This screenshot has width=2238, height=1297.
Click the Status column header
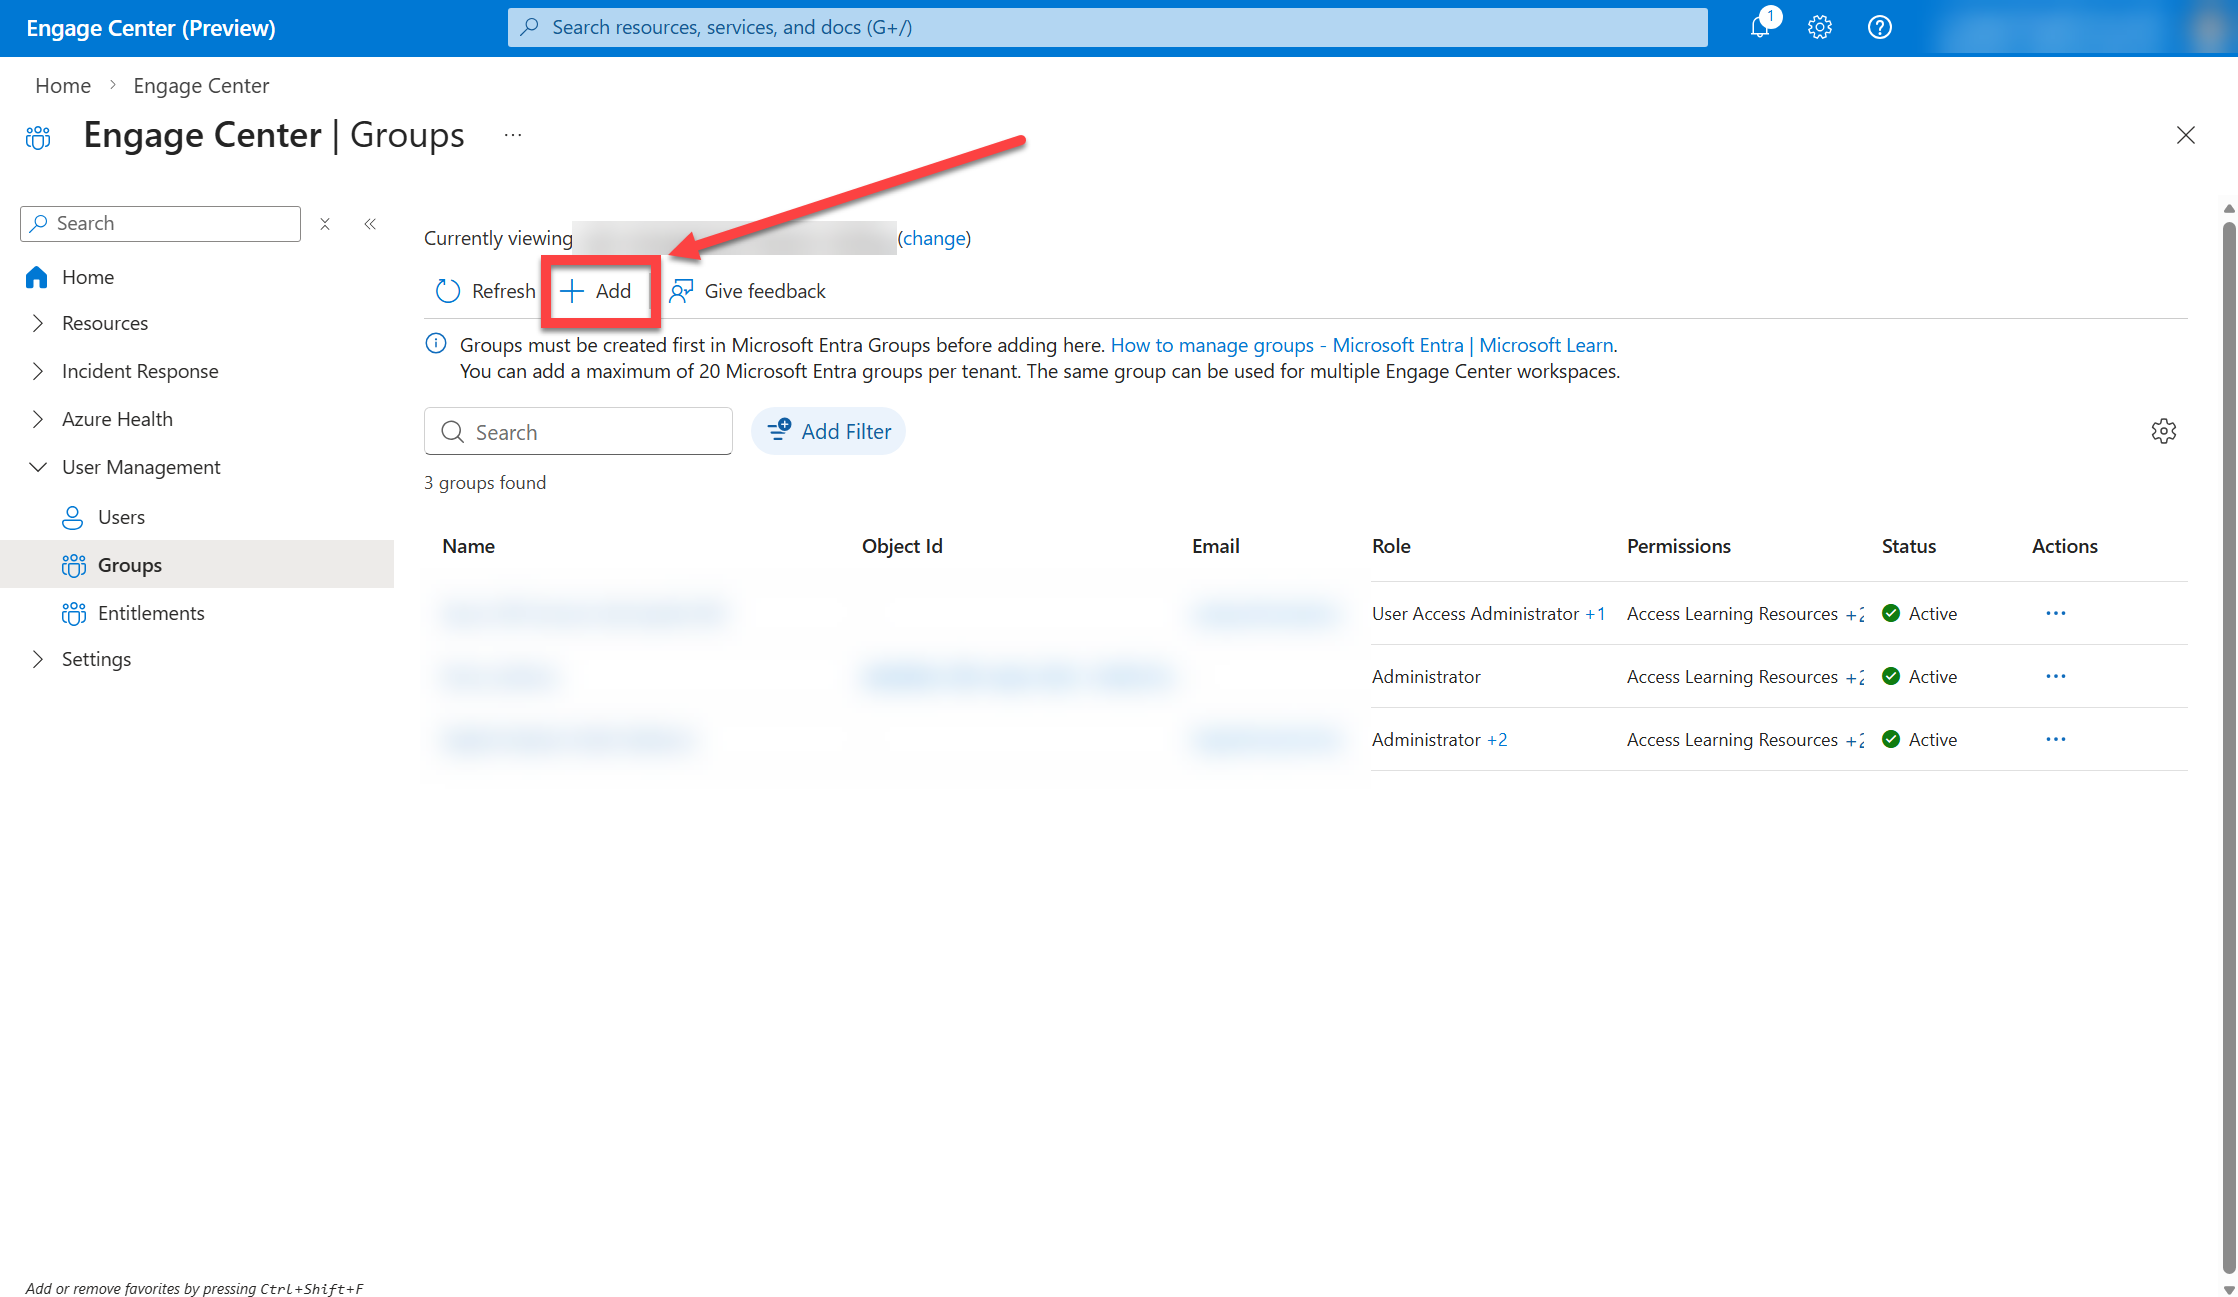click(1909, 546)
